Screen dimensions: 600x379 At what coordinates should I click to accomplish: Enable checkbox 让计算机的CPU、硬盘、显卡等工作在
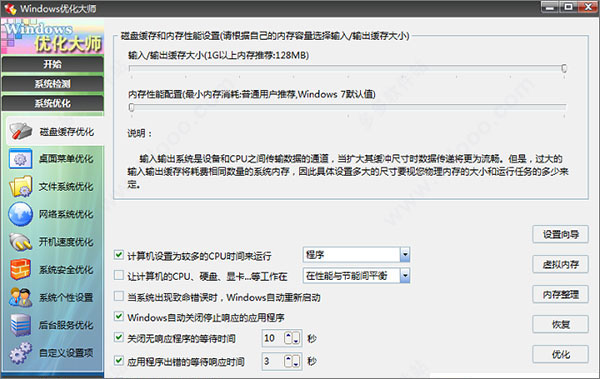[x=119, y=275]
